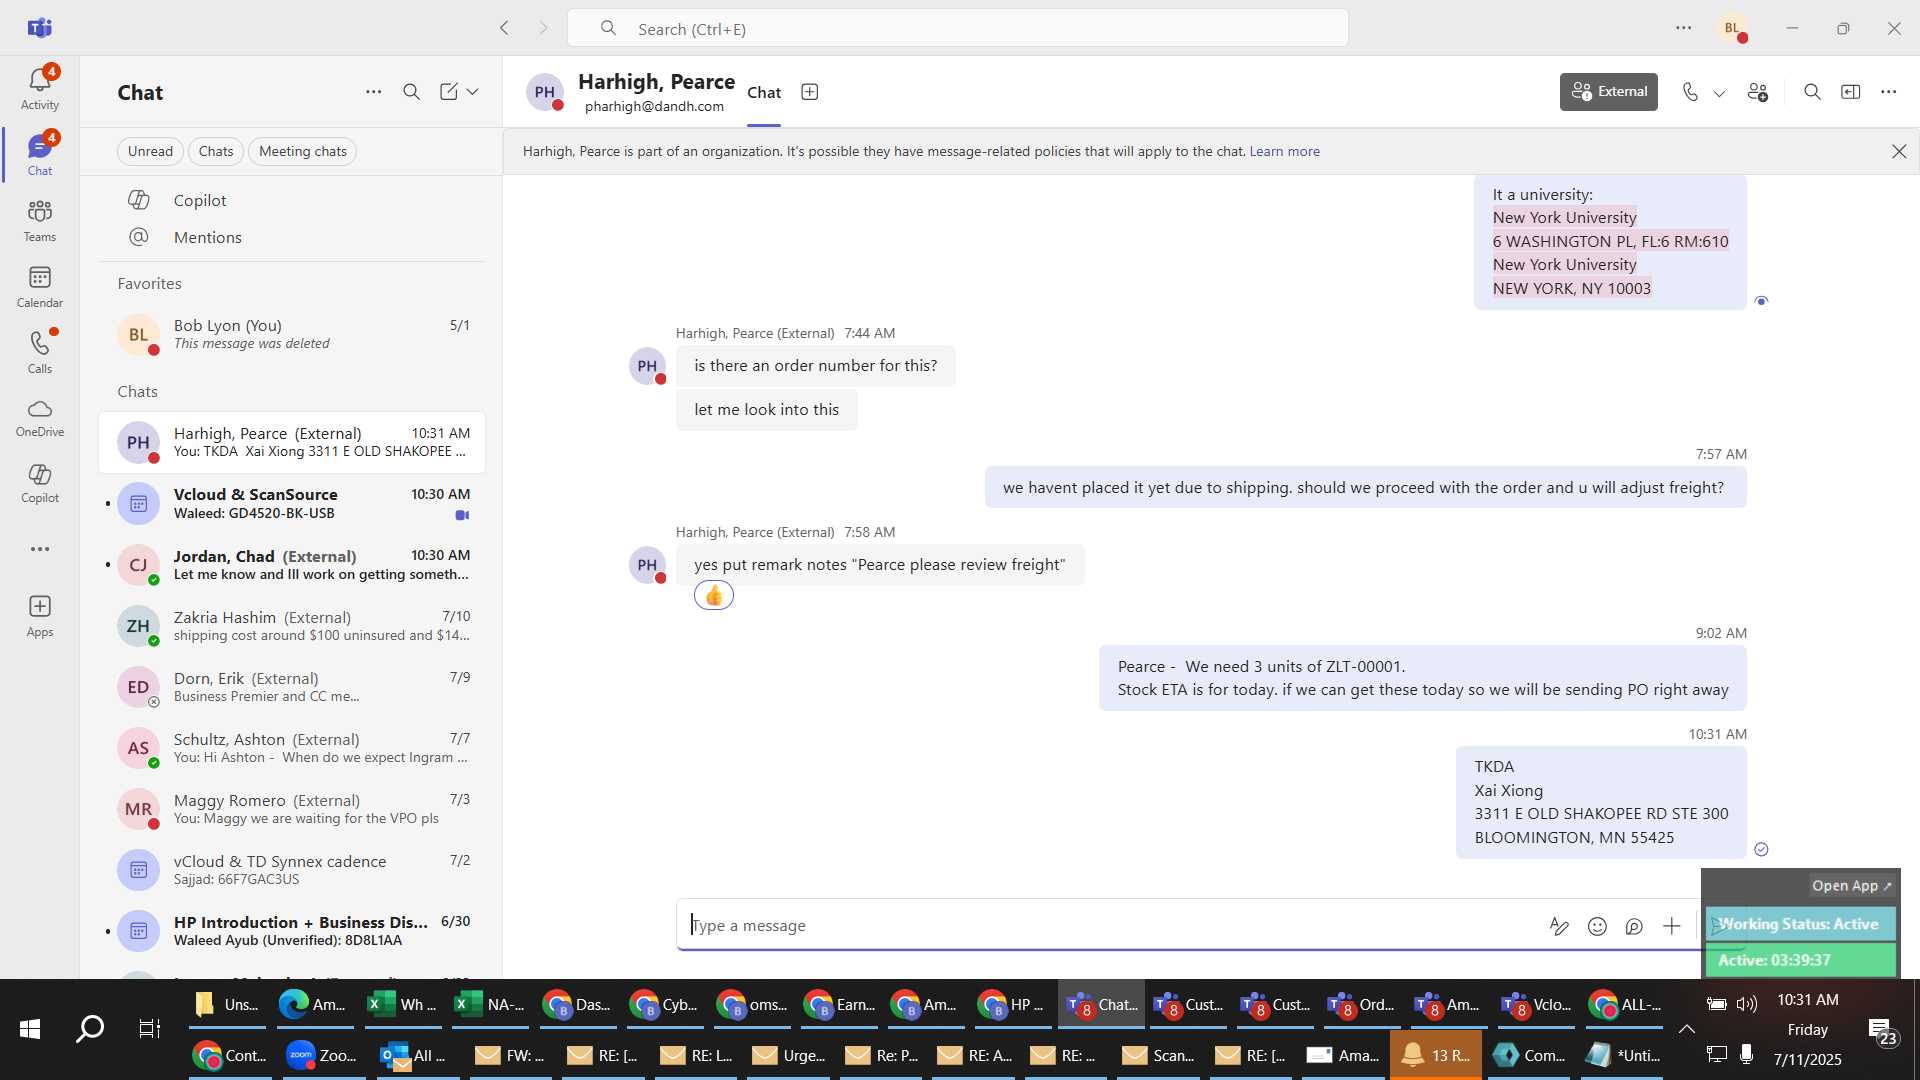1920x1080 pixels.
Task: Open Task View on taskbar
Action: coord(150,1029)
